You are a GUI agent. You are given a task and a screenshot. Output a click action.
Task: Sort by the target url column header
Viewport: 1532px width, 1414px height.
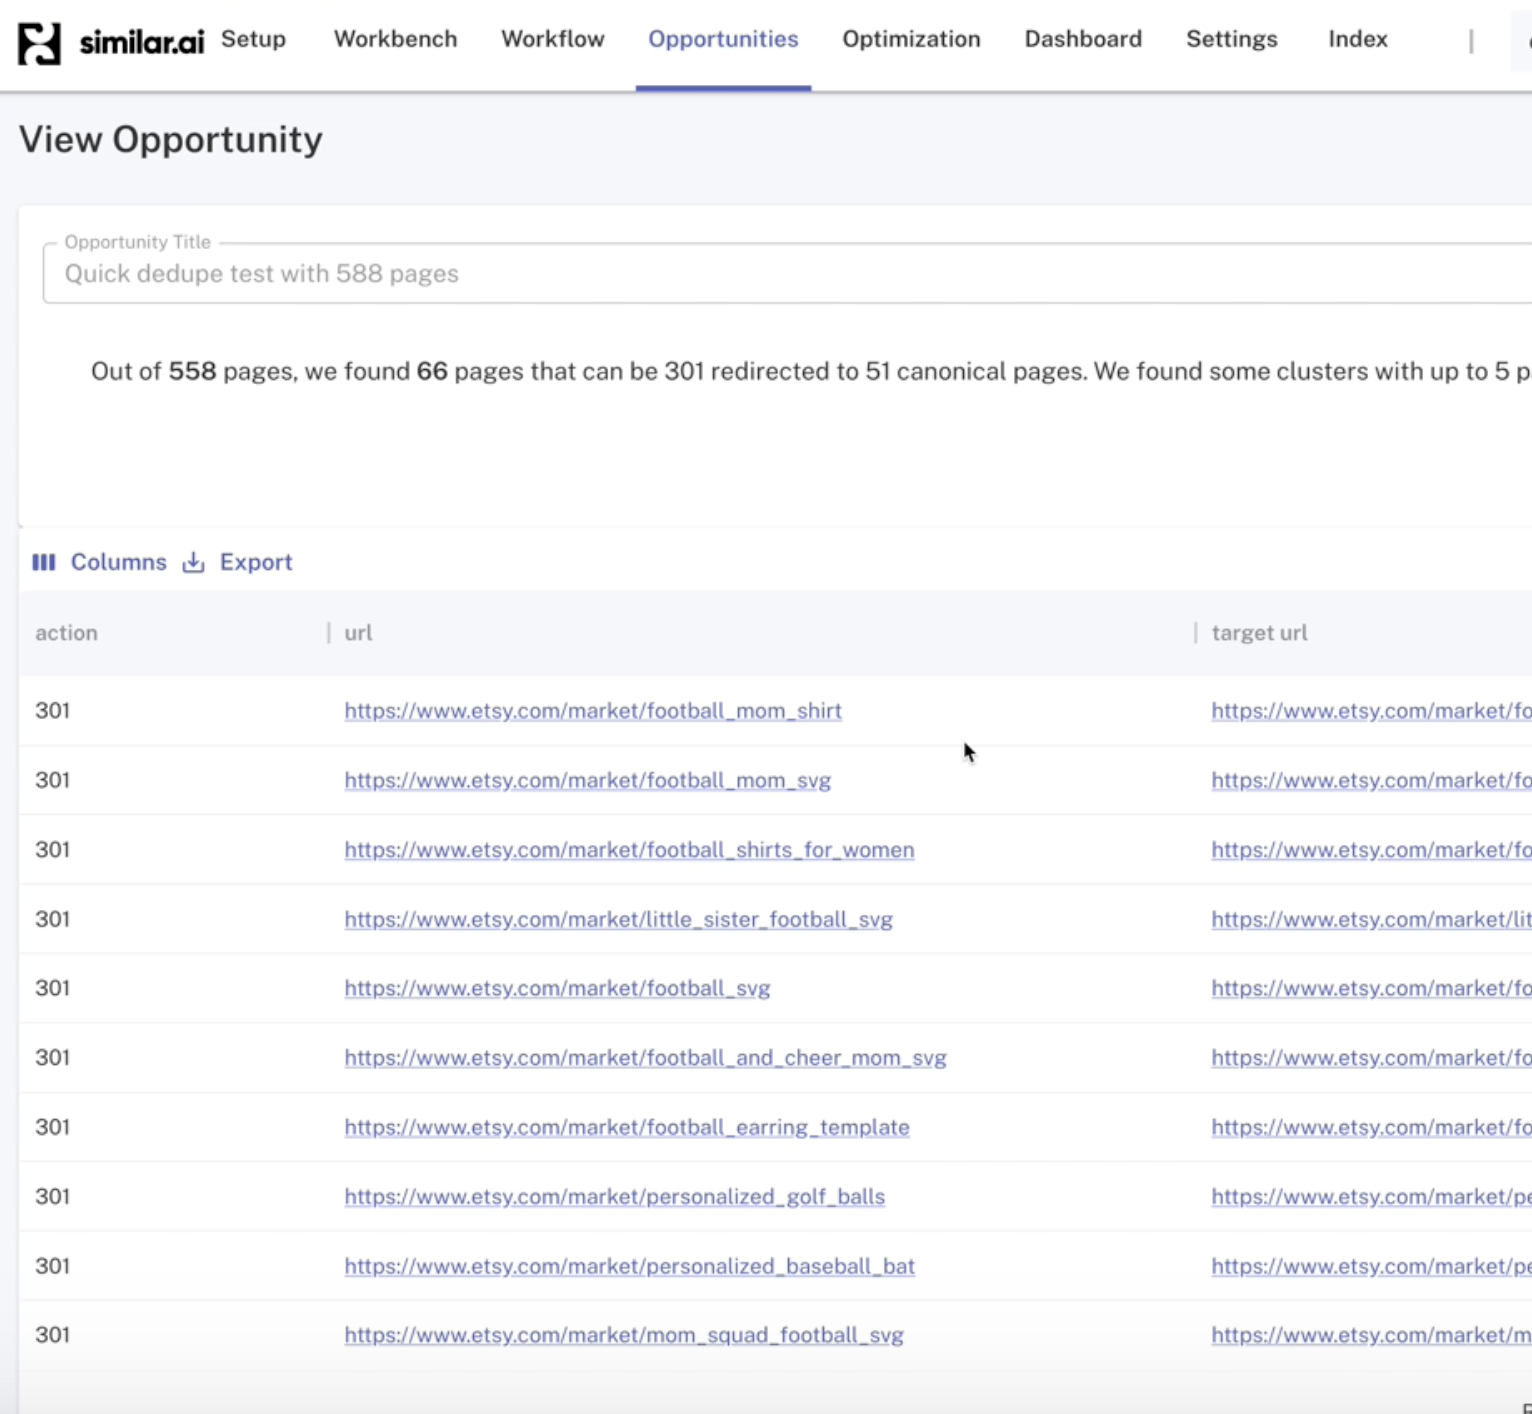(x=1259, y=633)
